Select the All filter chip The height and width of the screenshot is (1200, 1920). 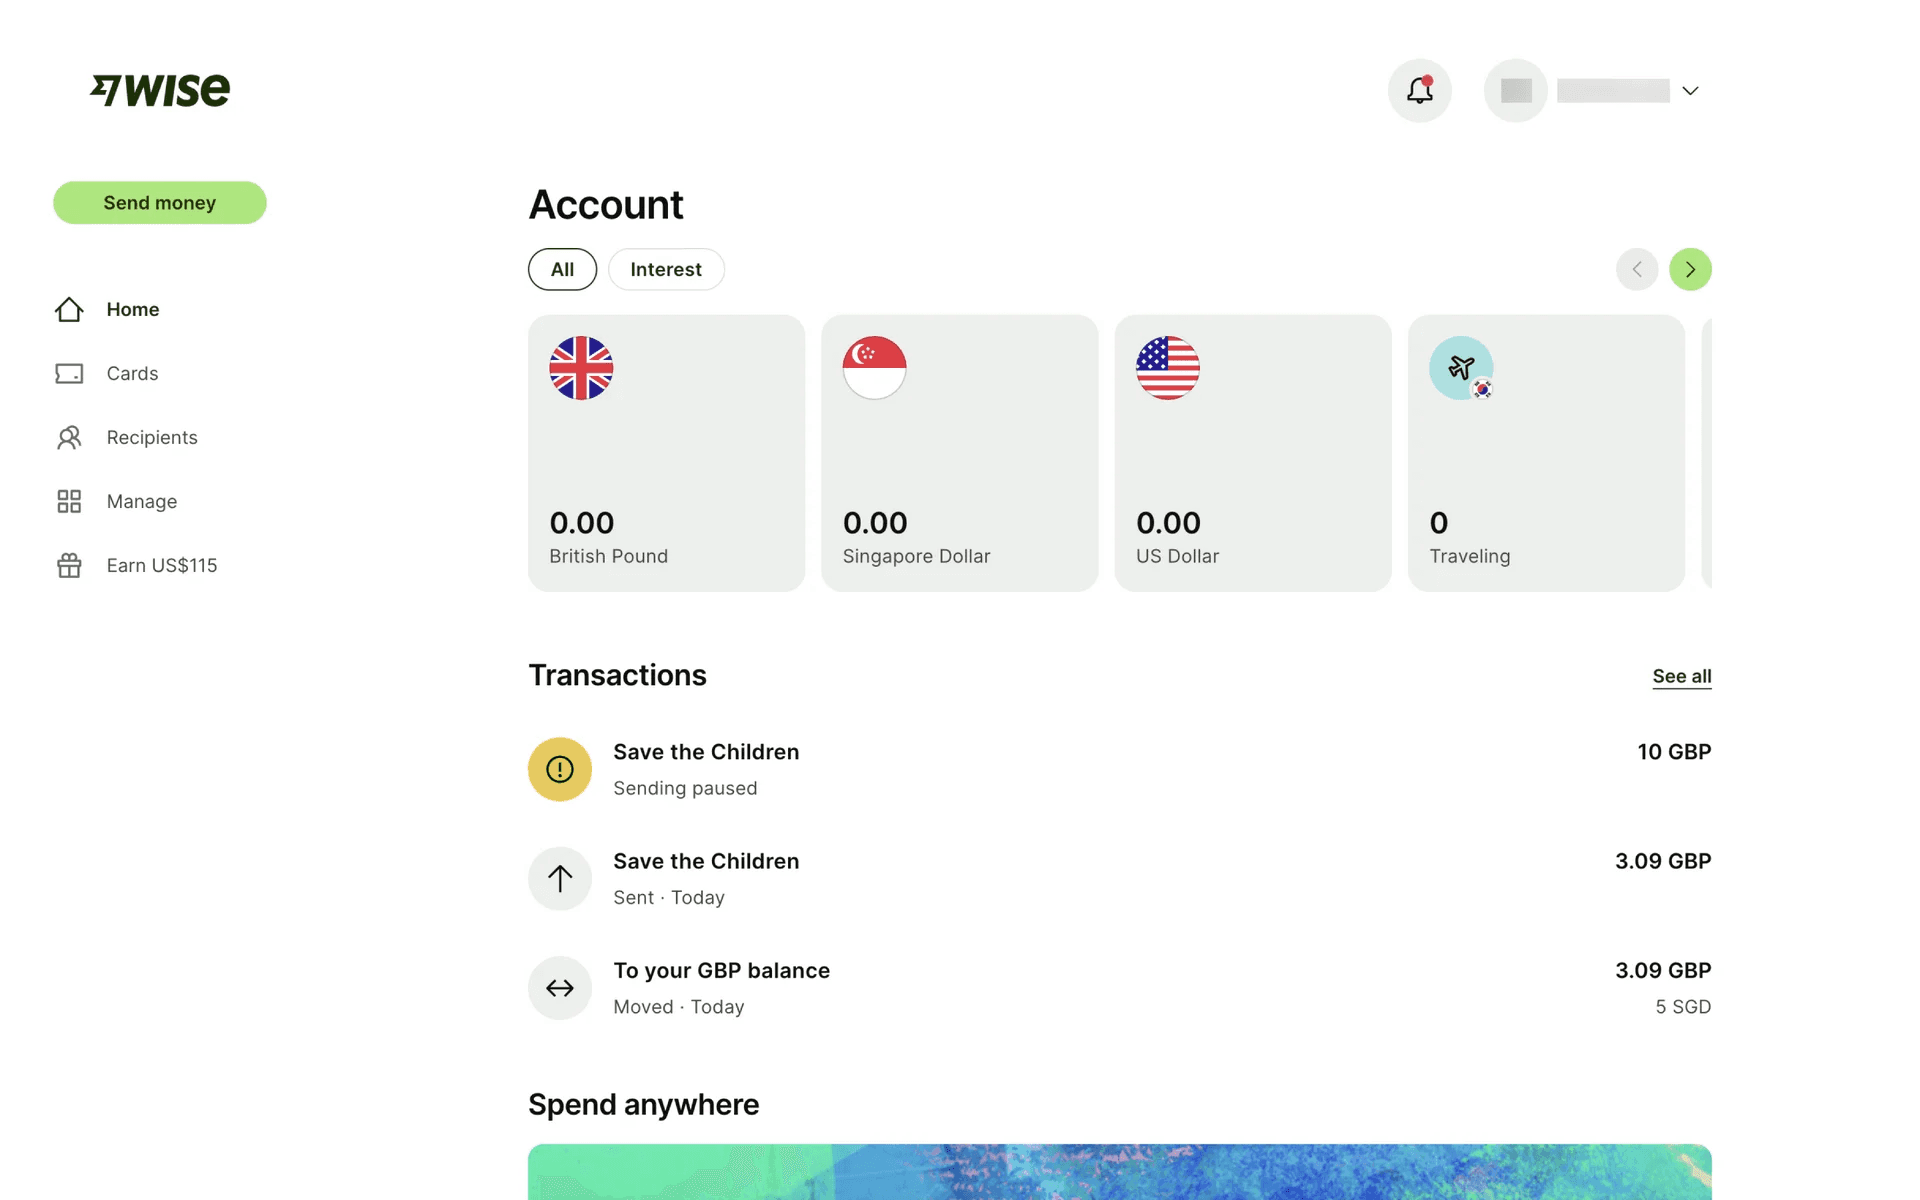(562, 269)
